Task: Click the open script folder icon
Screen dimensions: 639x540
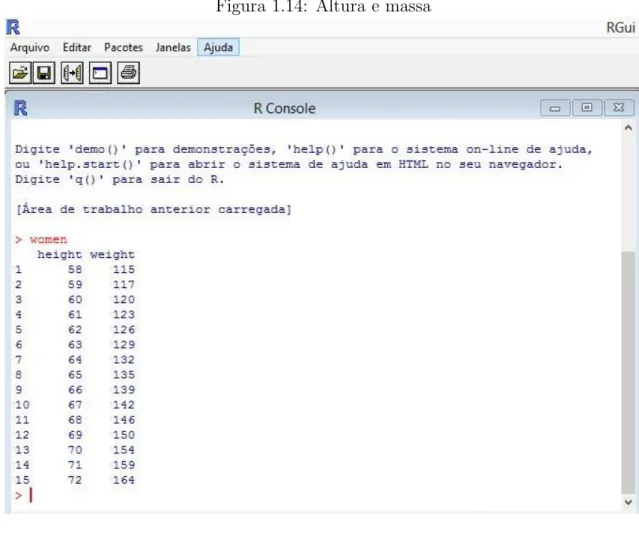Action: [x=20, y=73]
